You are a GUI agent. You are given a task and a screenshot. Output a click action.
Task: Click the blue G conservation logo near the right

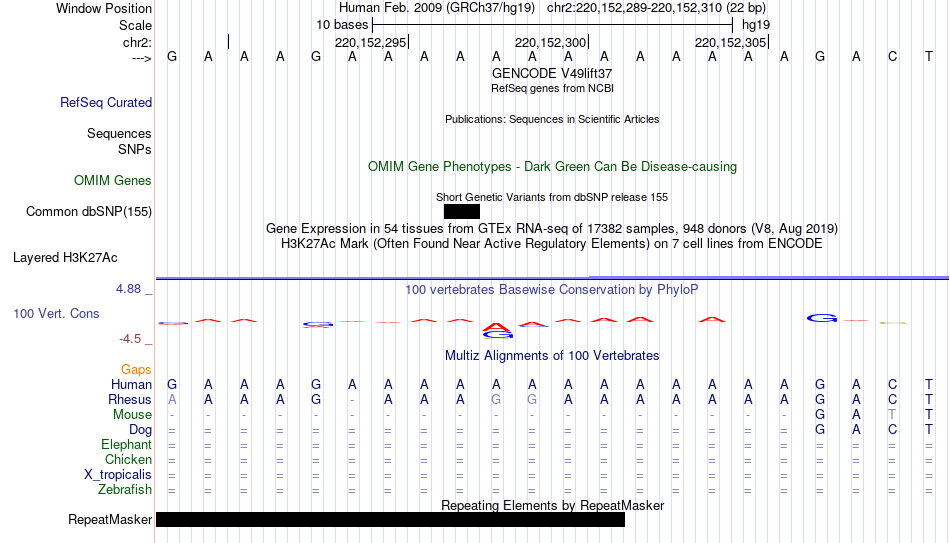coord(822,318)
